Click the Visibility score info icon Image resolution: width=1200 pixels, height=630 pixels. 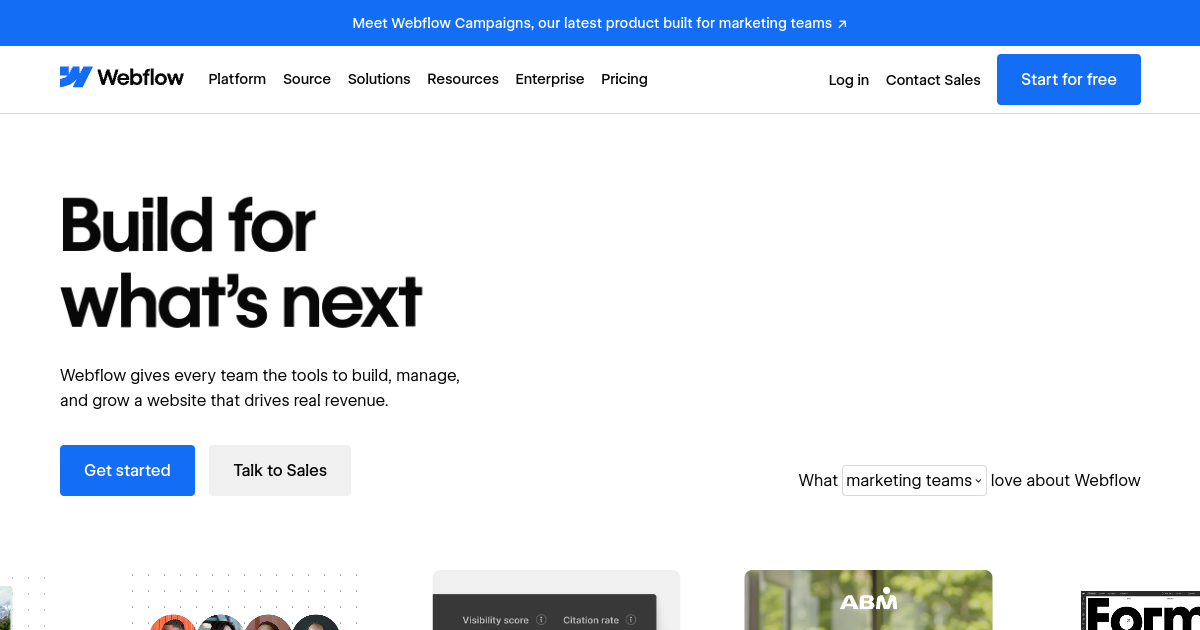[x=541, y=620]
